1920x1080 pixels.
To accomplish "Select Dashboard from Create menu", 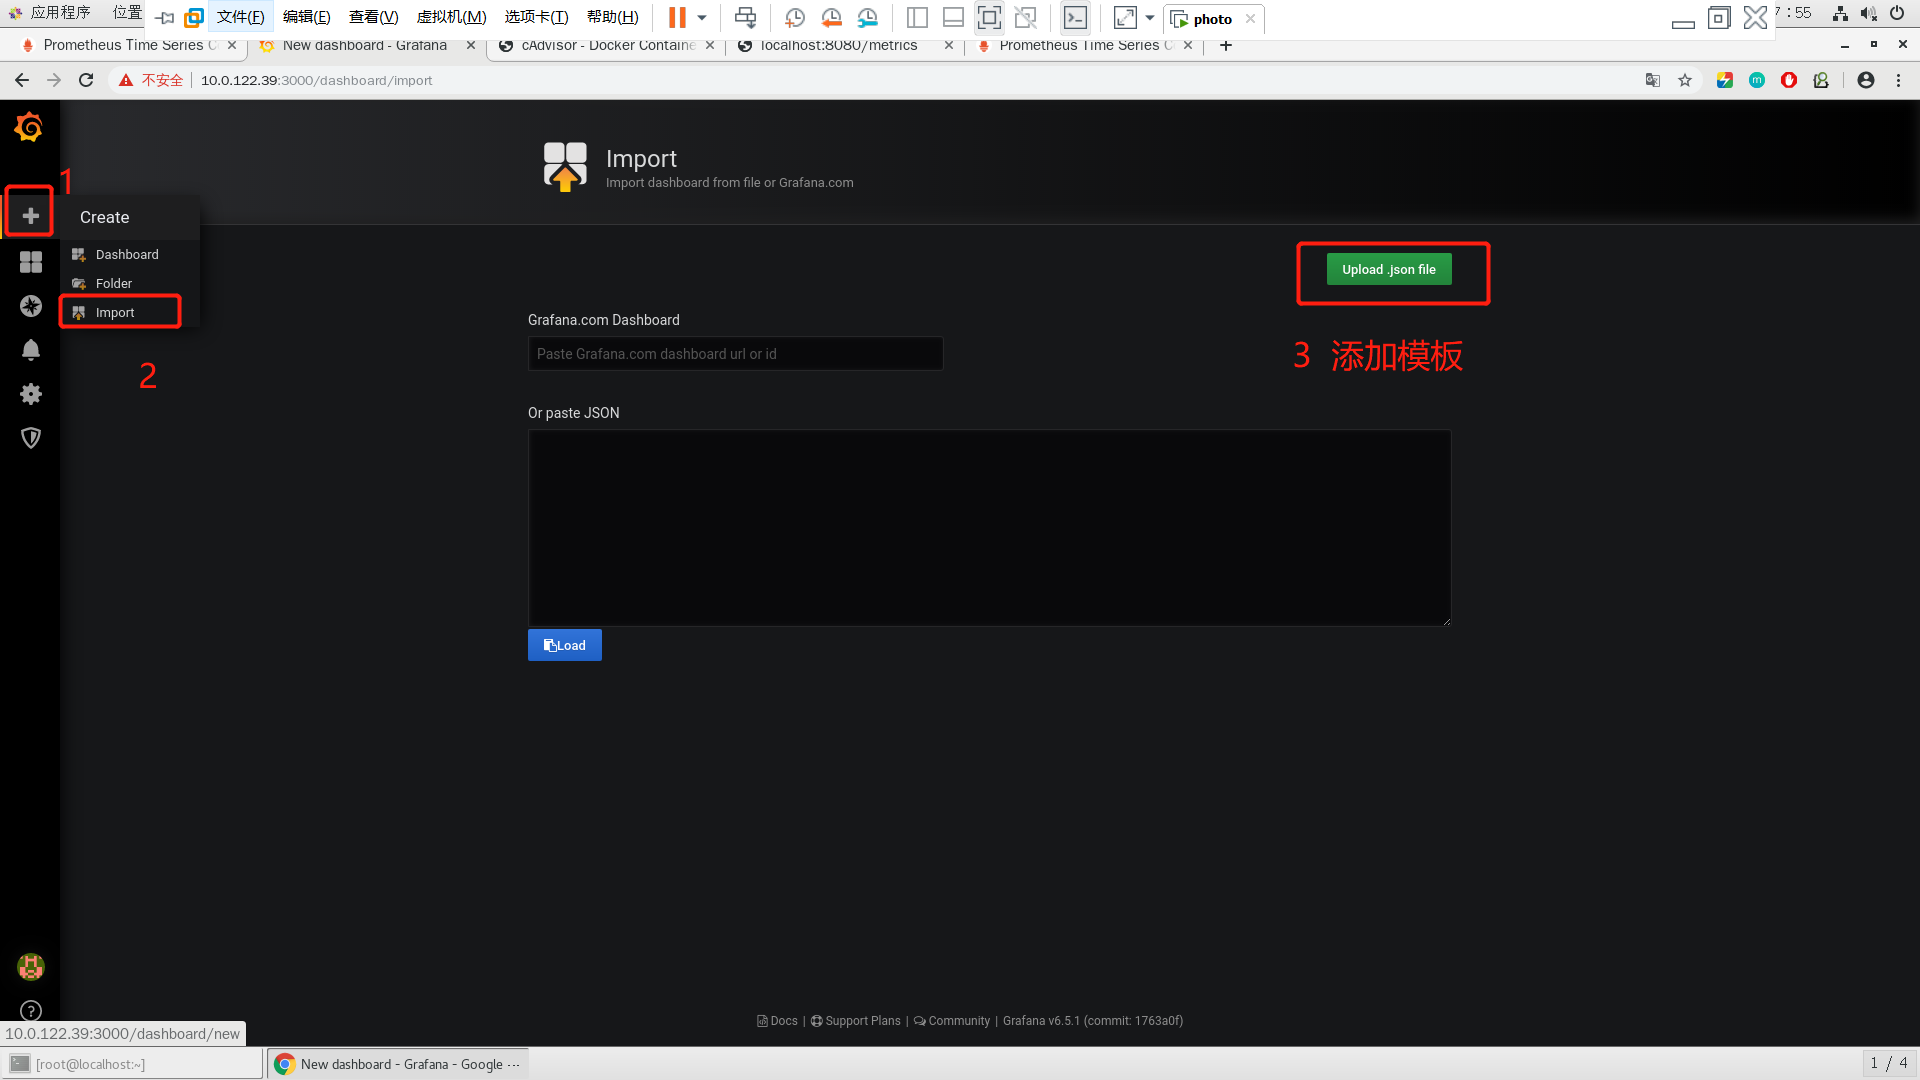I will click(x=126, y=254).
